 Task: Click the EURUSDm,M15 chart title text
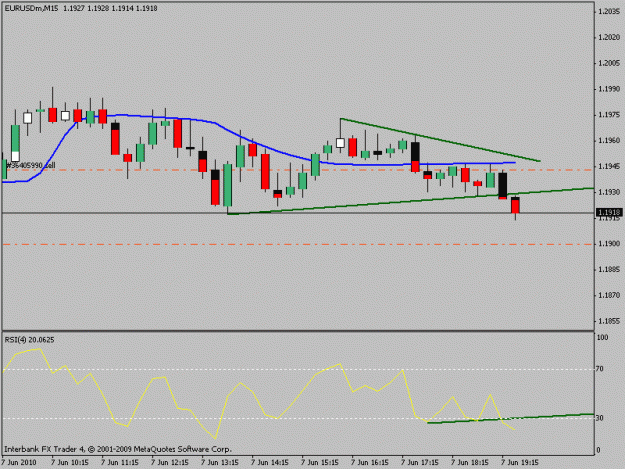[31, 8]
